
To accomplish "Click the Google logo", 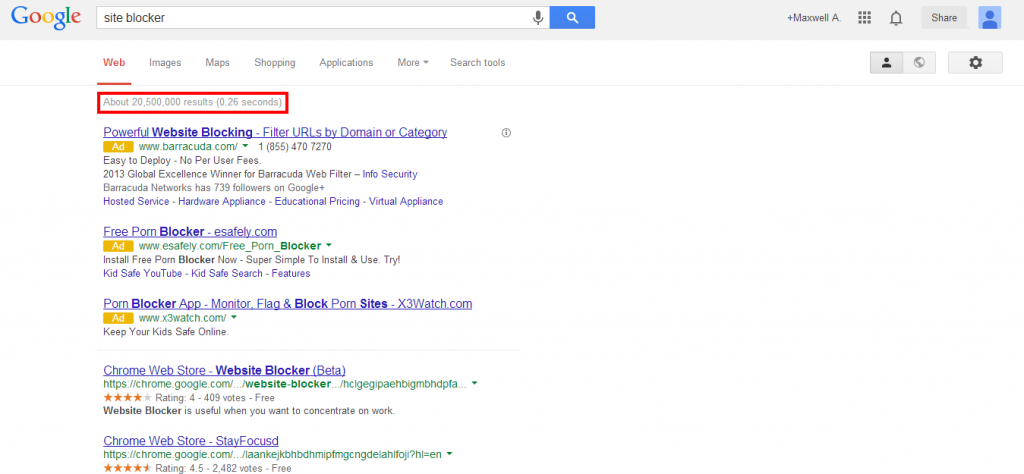I will (x=46, y=18).
